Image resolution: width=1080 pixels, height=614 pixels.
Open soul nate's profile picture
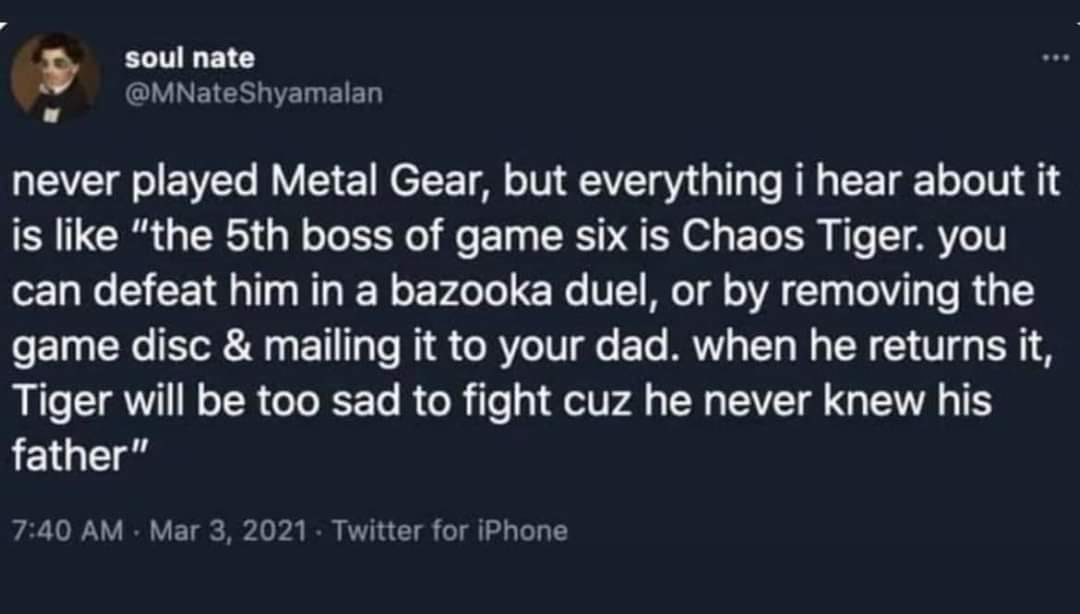pyautogui.click(x=54, y=77)
